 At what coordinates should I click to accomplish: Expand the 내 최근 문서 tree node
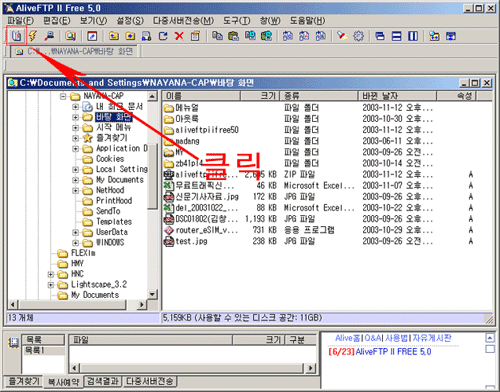click(x=76, y=107)
